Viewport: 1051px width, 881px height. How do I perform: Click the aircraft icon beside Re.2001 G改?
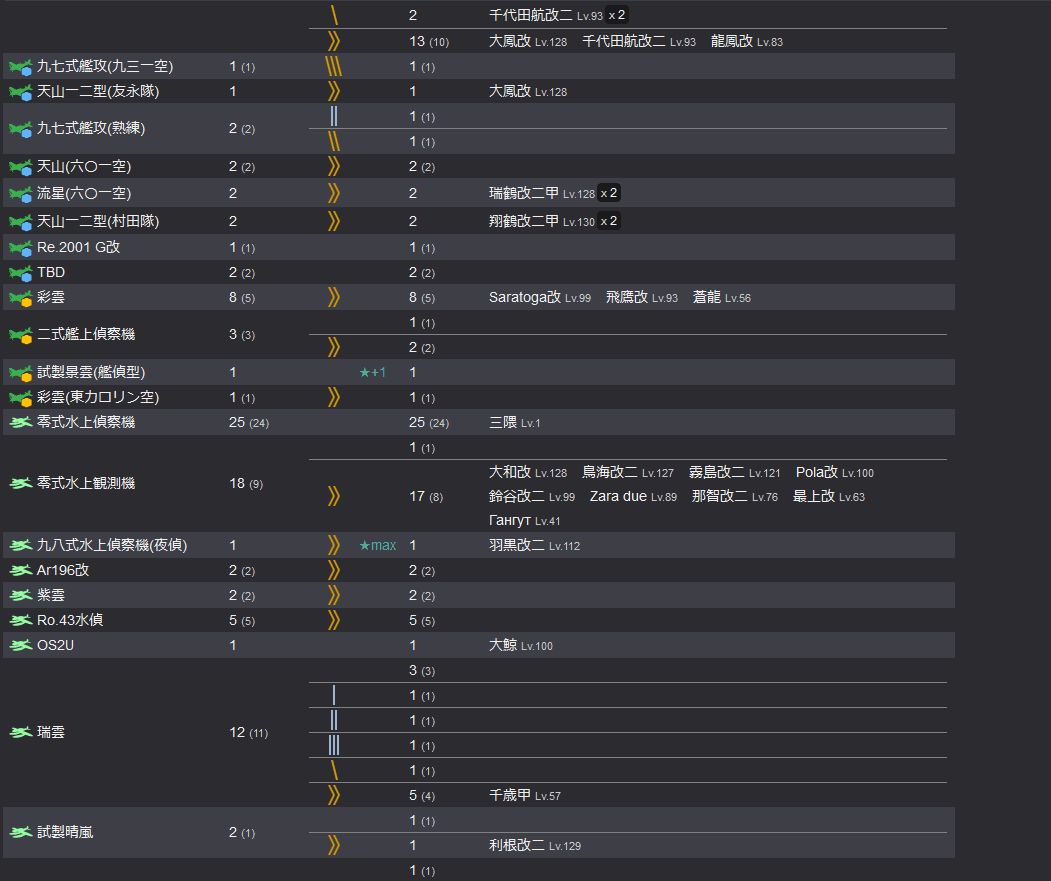pyautogui.click(x=21, y=248)
